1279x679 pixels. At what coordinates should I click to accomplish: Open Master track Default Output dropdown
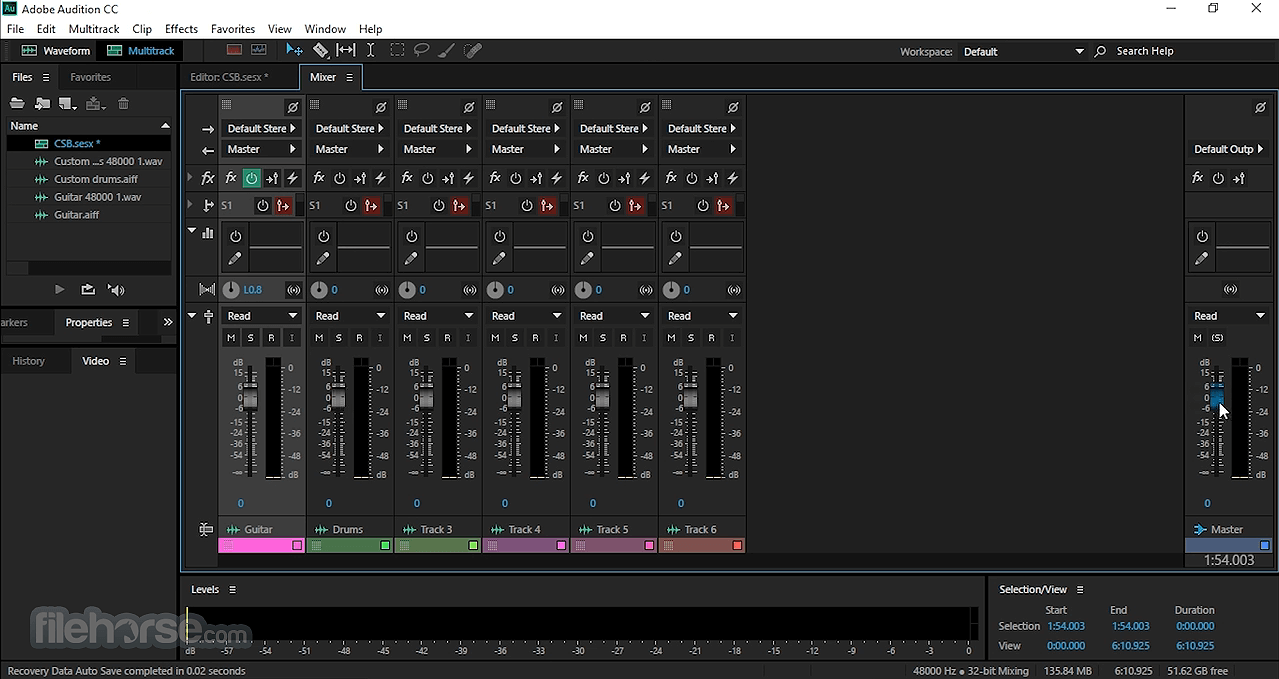[1229, 149]
